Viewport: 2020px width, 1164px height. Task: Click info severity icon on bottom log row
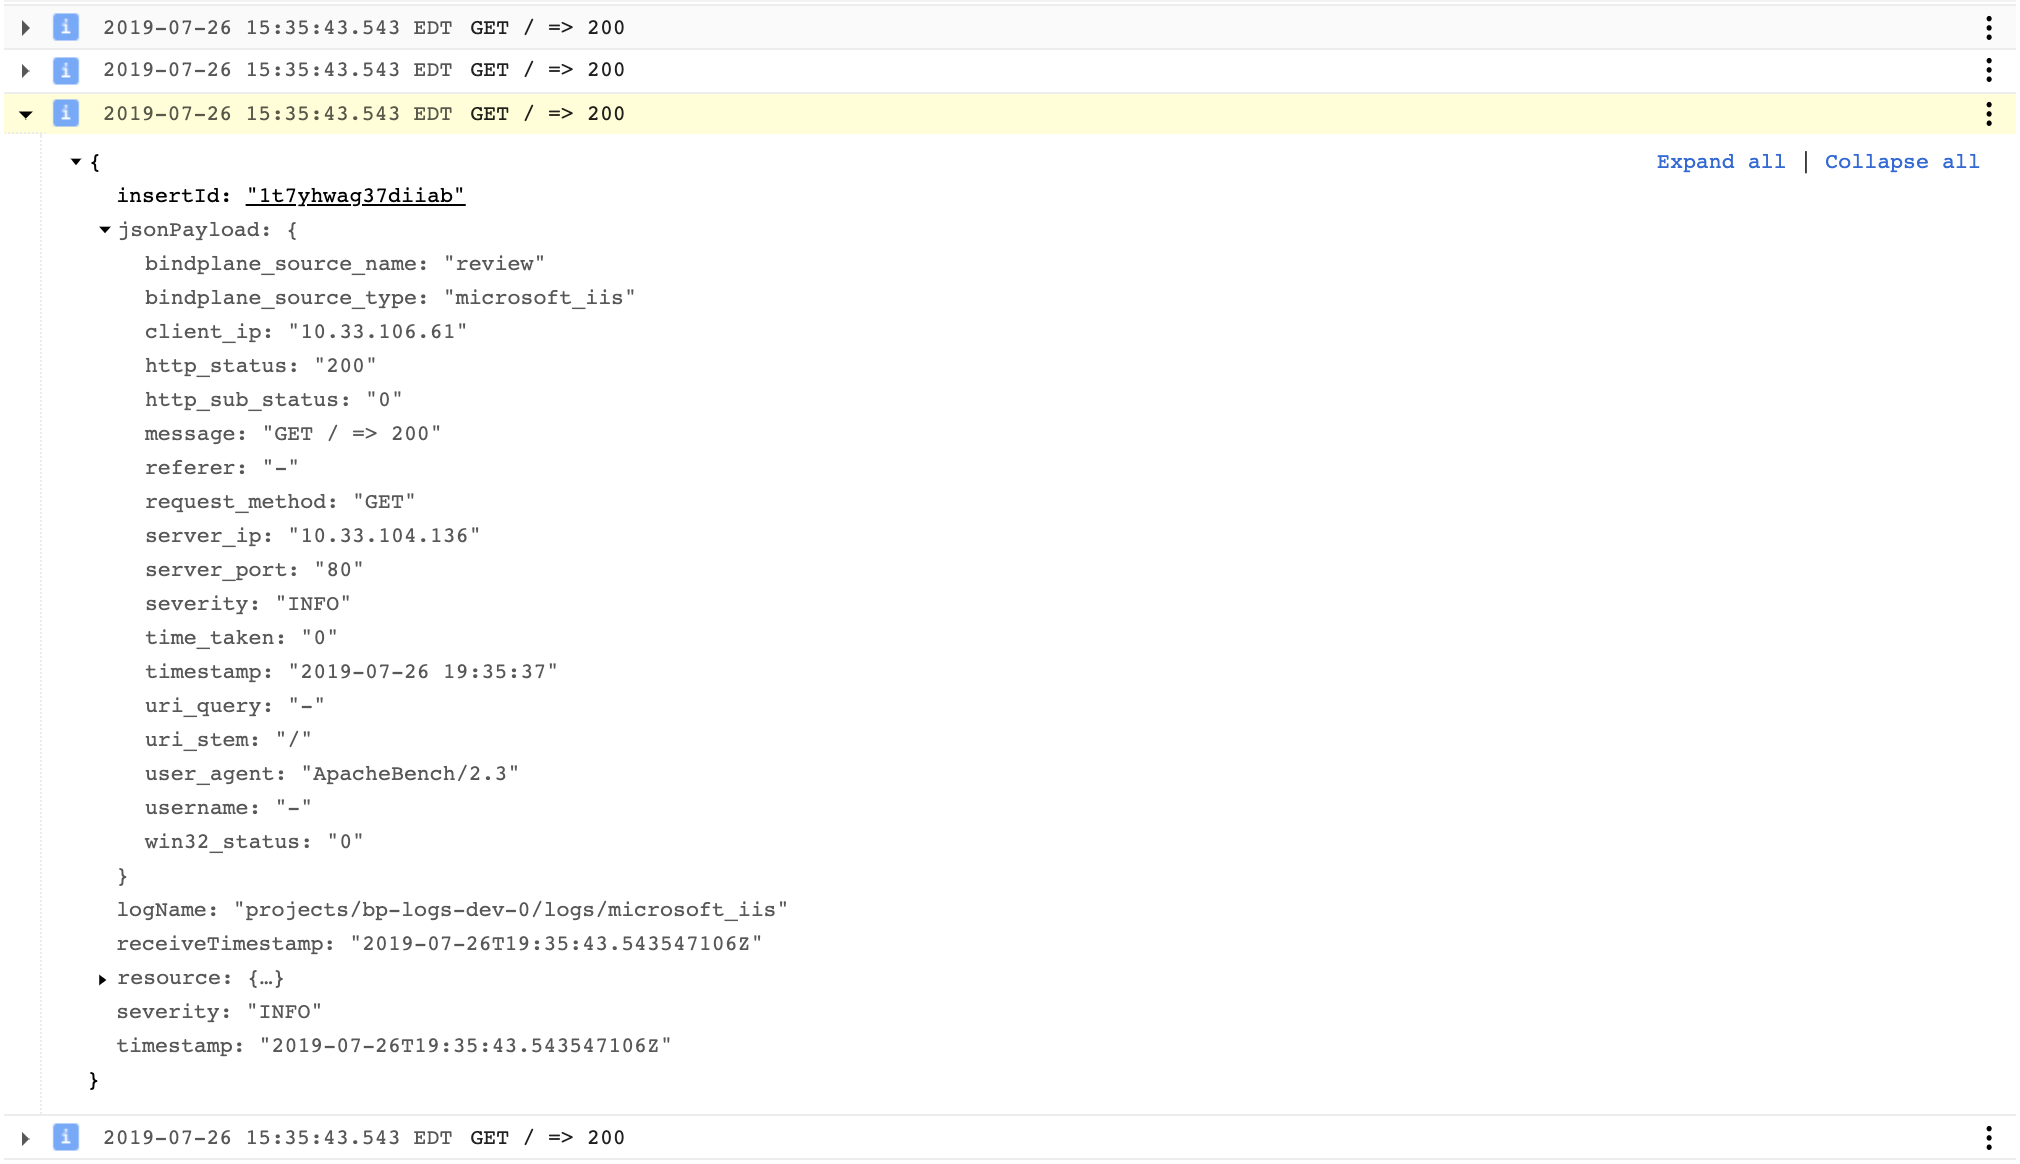66,1138
